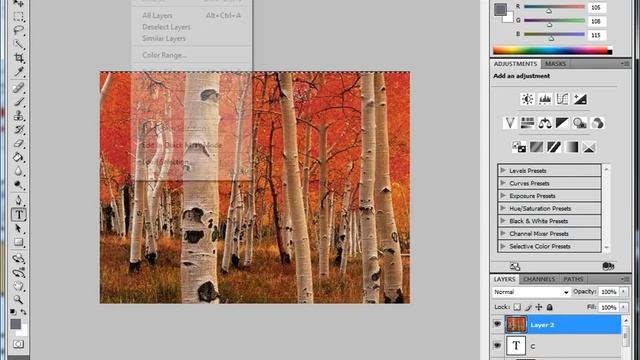Add a Selective Color adjustment
640x360 pixels.
click(x=589, y=147)
